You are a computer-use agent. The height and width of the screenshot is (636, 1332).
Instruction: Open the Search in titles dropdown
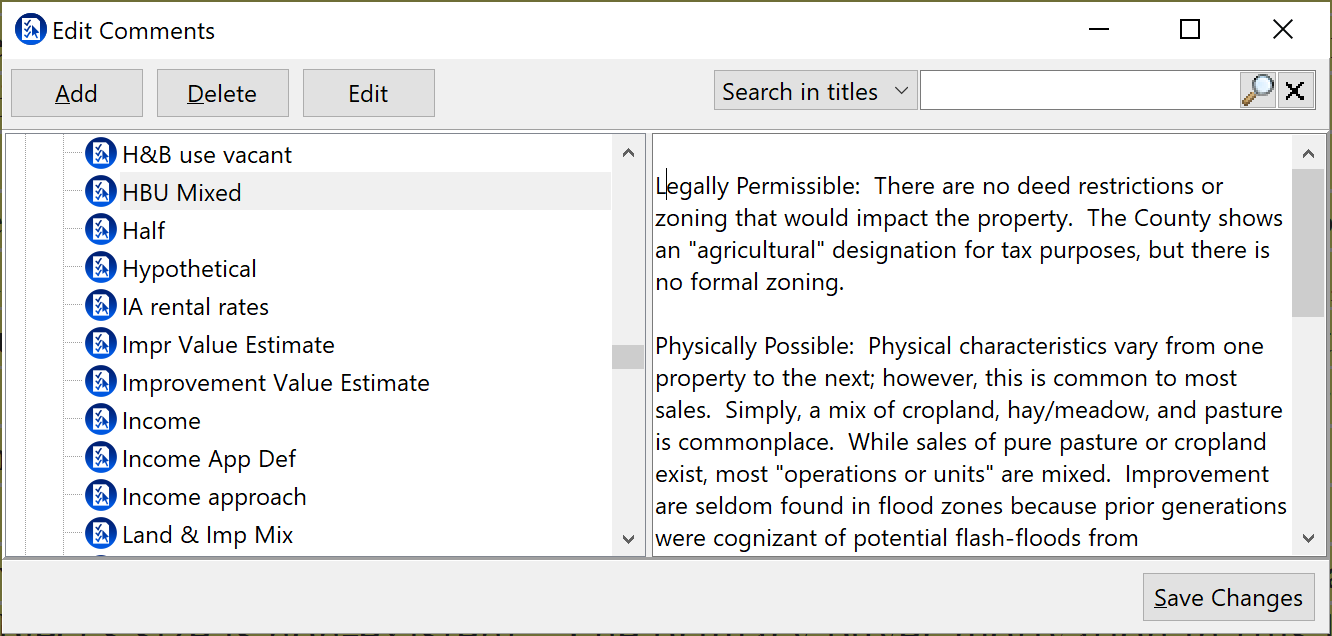pos(815,92)
